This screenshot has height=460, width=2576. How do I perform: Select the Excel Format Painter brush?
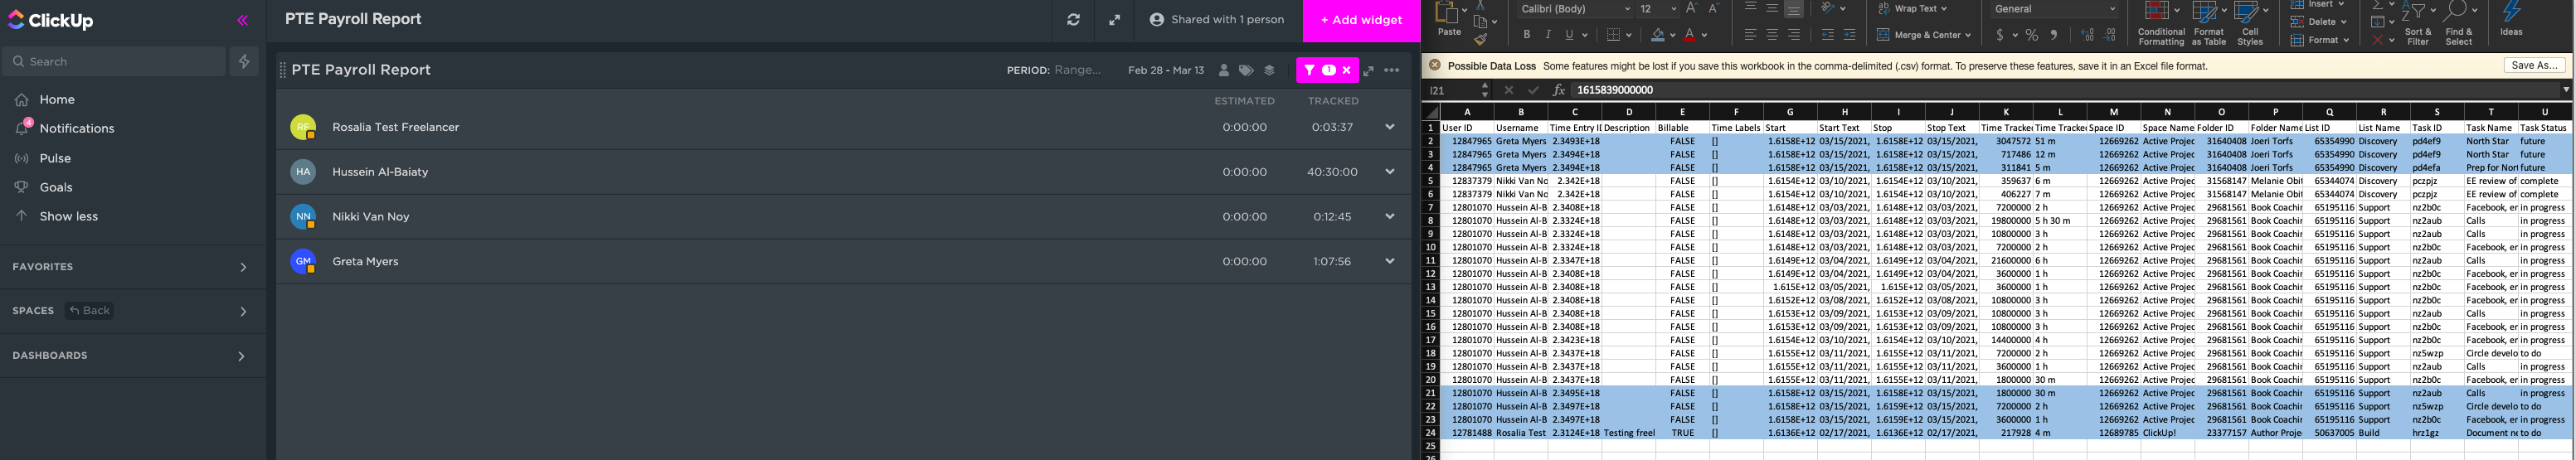[x=1481, y=39]
